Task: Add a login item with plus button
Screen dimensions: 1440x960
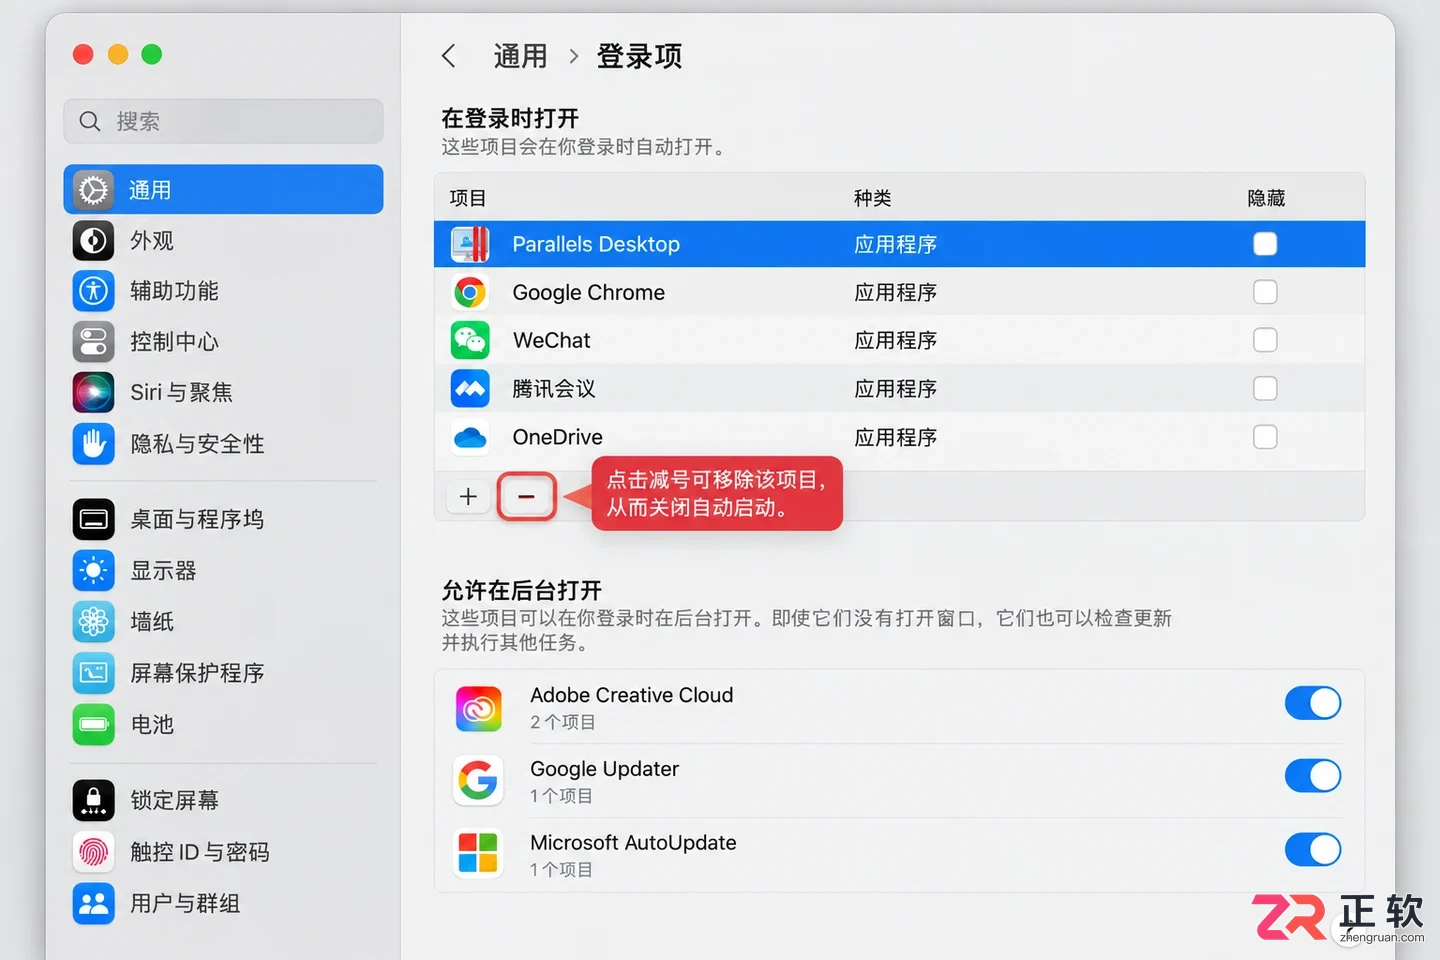Action: 468,496
